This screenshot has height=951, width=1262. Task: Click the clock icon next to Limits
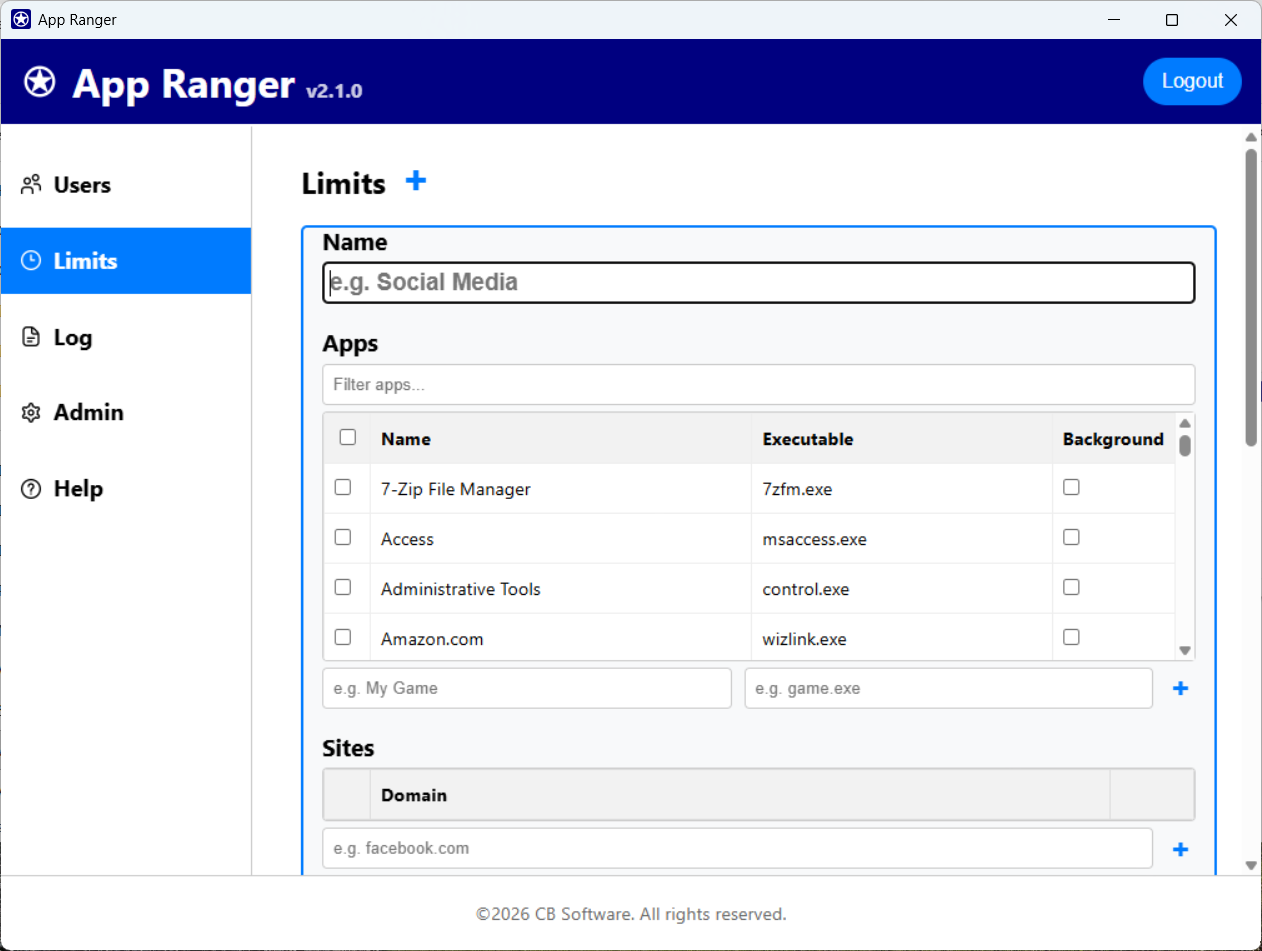pyautogui.click(x=30, y=260)
